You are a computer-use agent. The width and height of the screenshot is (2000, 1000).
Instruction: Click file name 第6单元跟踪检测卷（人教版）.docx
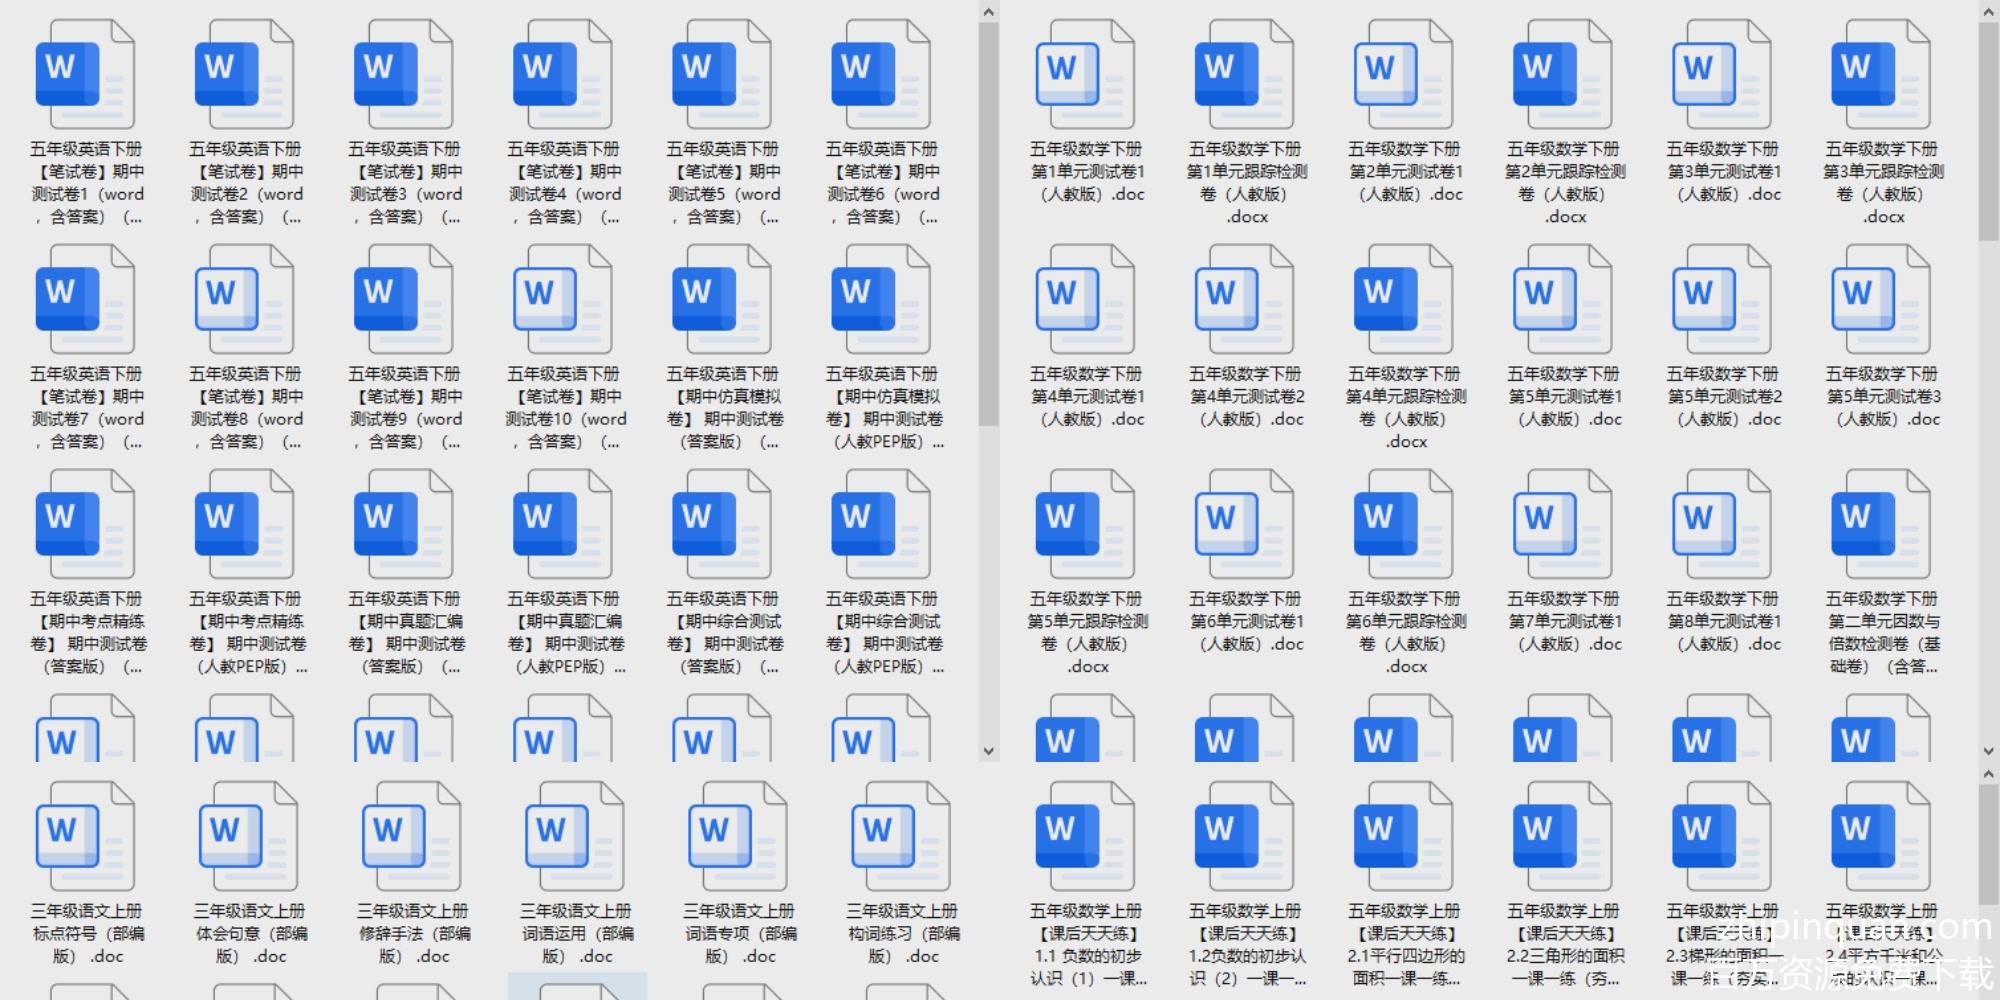coord(1405,633)
